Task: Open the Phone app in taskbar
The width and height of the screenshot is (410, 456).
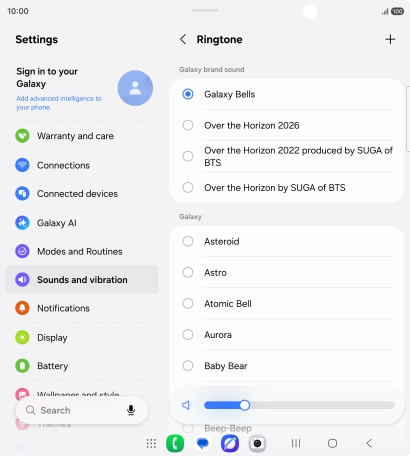Action: tap(175, 443)
